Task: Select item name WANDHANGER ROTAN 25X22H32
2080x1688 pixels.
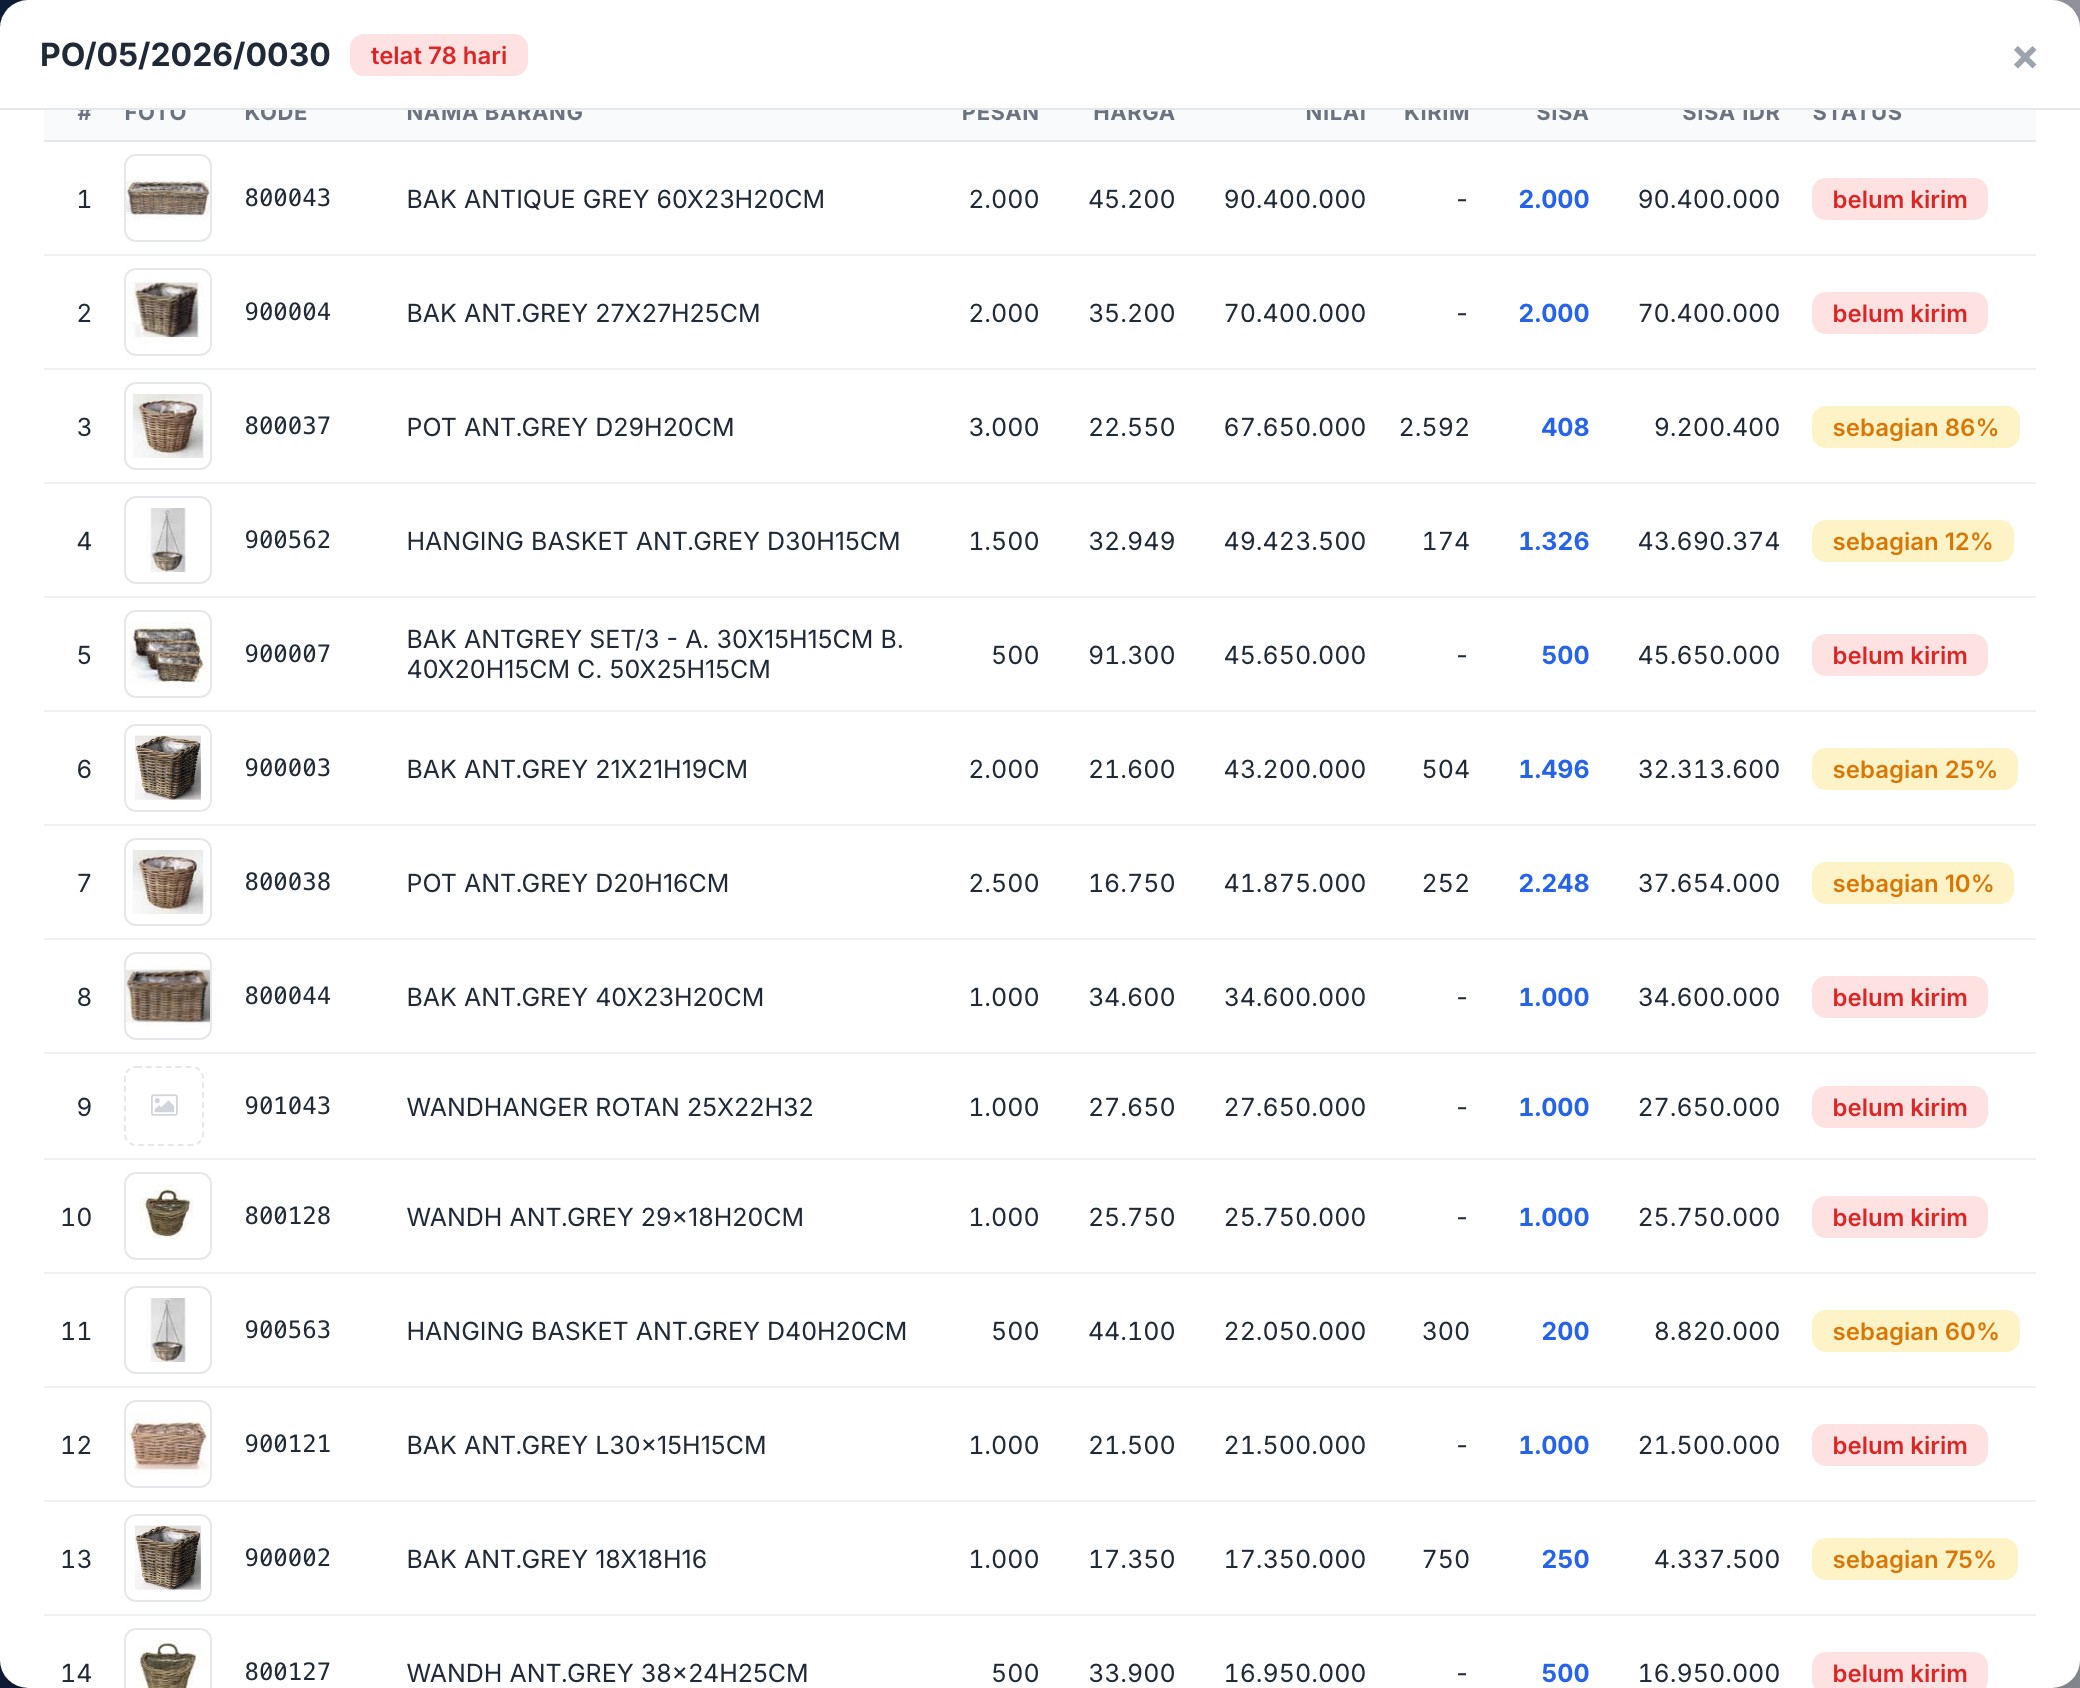Action: point(610,1107)
